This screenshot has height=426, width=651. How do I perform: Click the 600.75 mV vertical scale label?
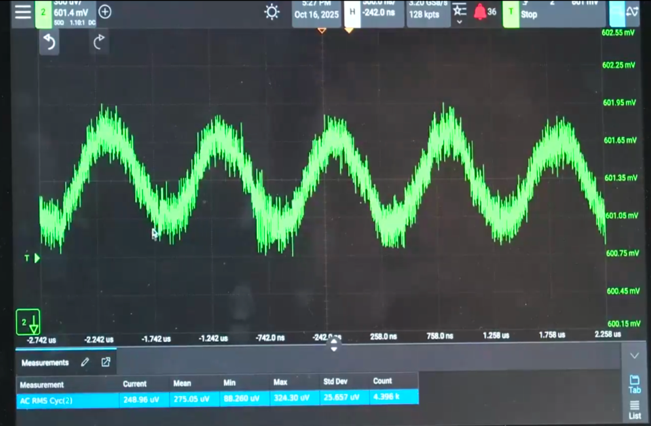point(622,253)
